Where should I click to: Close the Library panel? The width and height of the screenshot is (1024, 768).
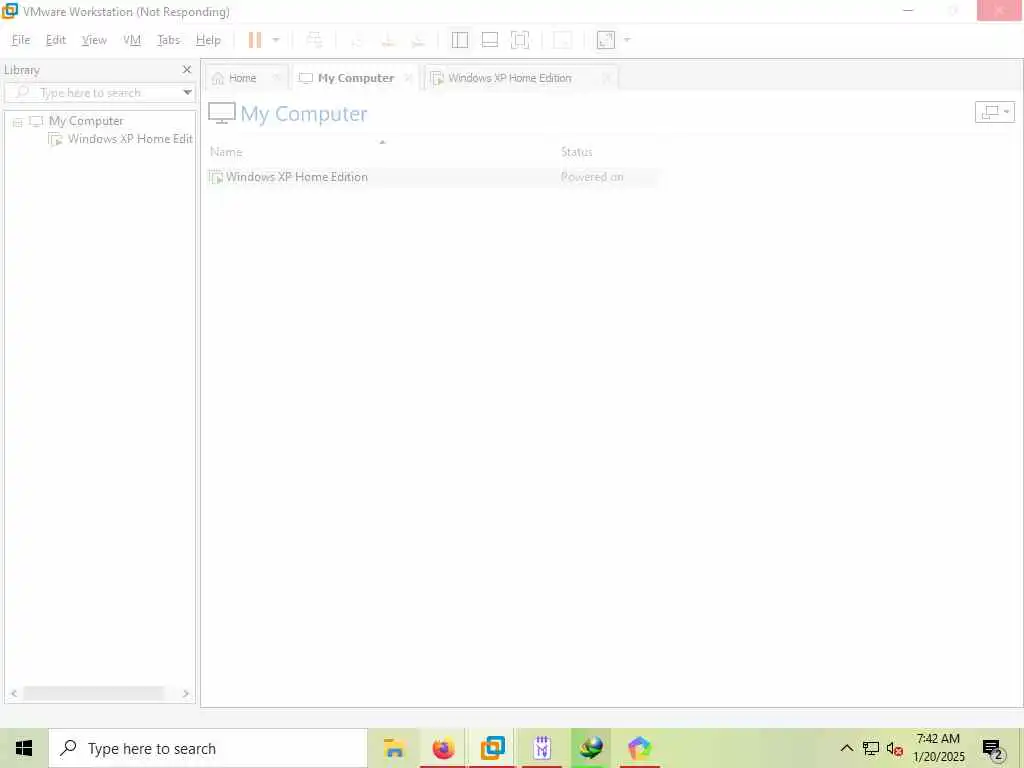click(187, 69)
